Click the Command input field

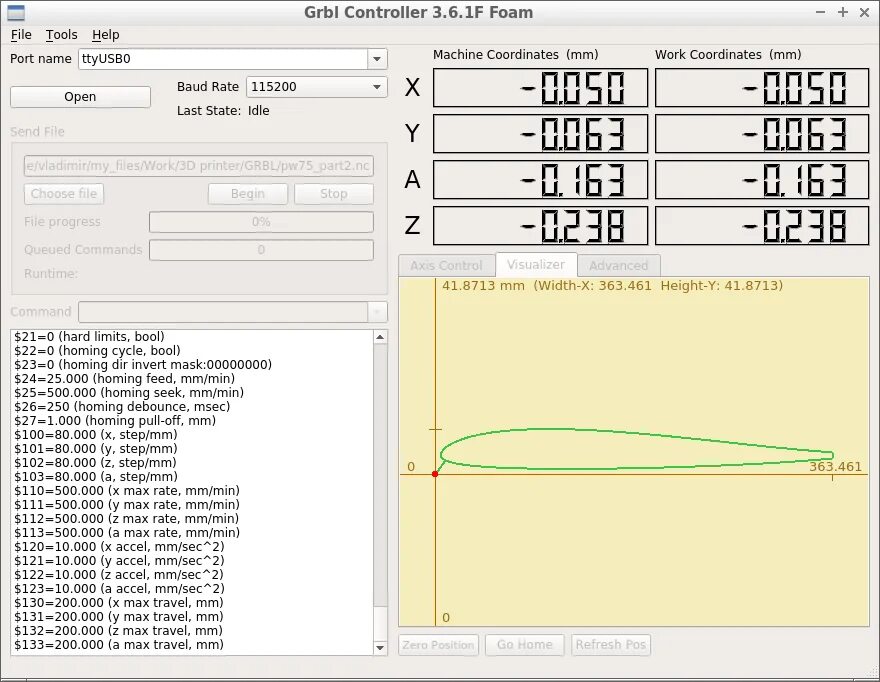pyautogui.click(x=223, y=312)
